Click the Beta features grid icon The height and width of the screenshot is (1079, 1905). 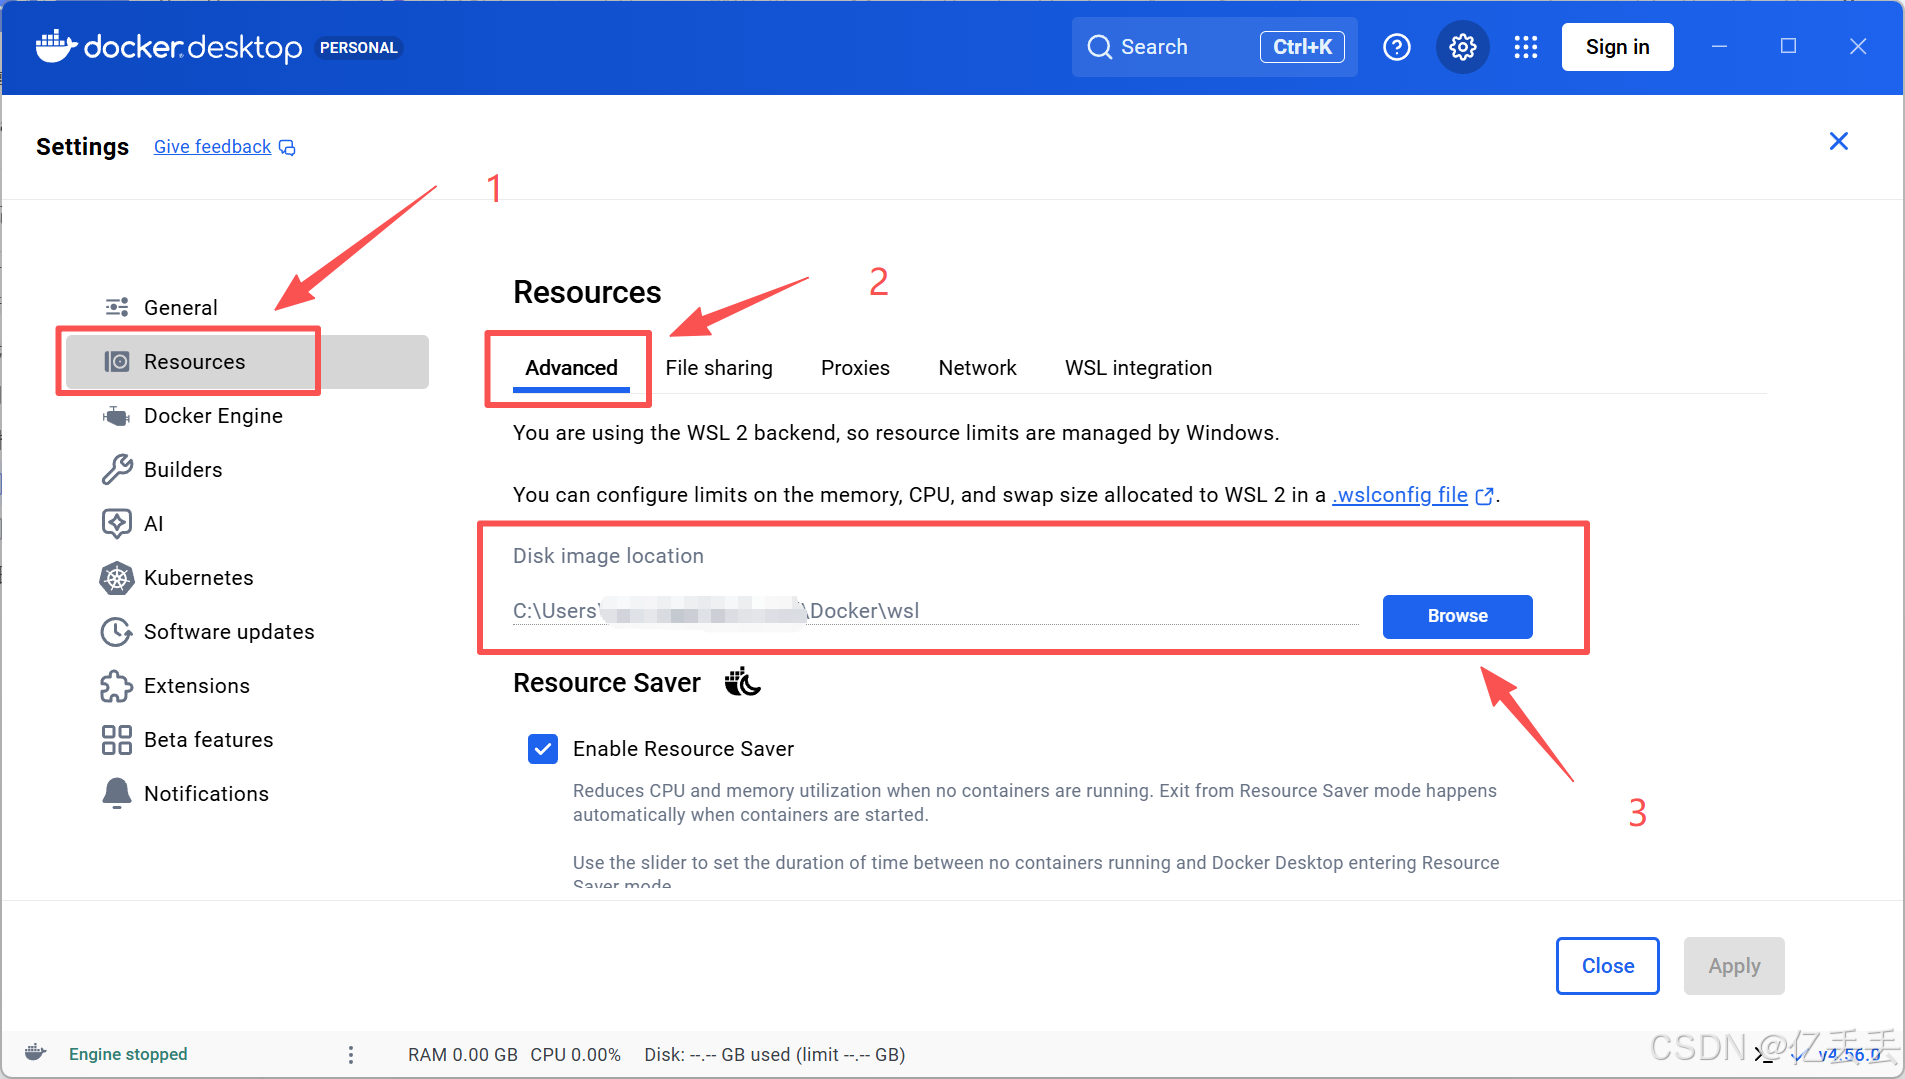click(117, 740)
